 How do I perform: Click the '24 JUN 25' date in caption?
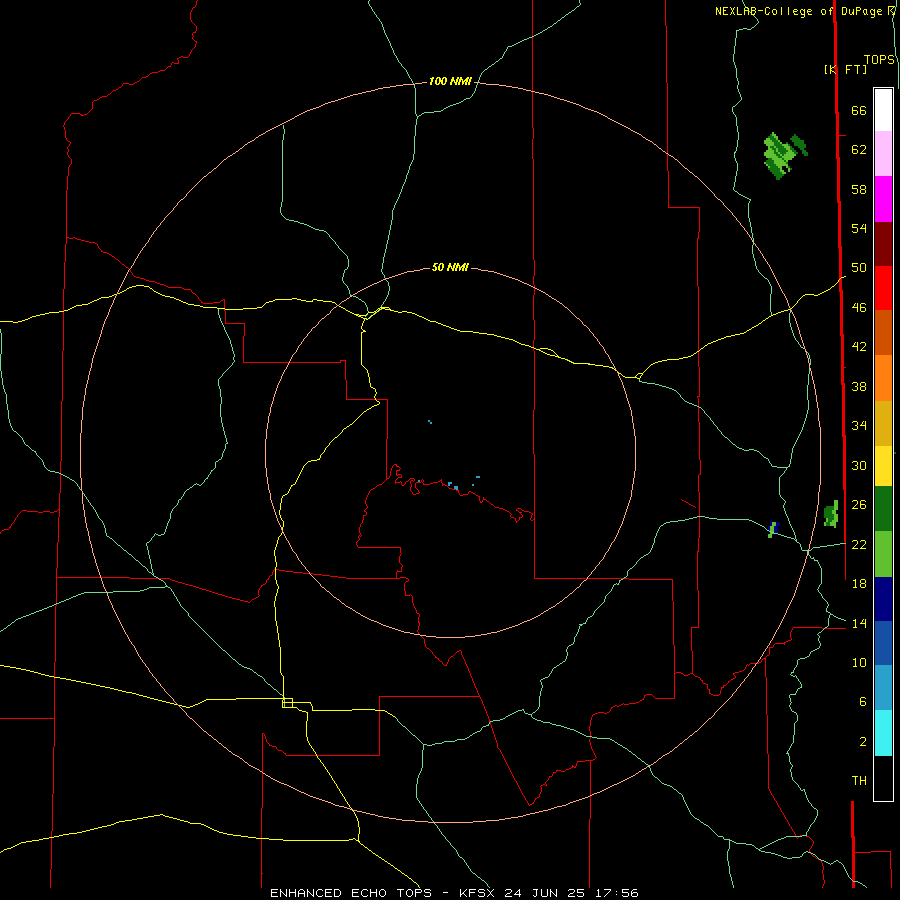click(545, 893)
